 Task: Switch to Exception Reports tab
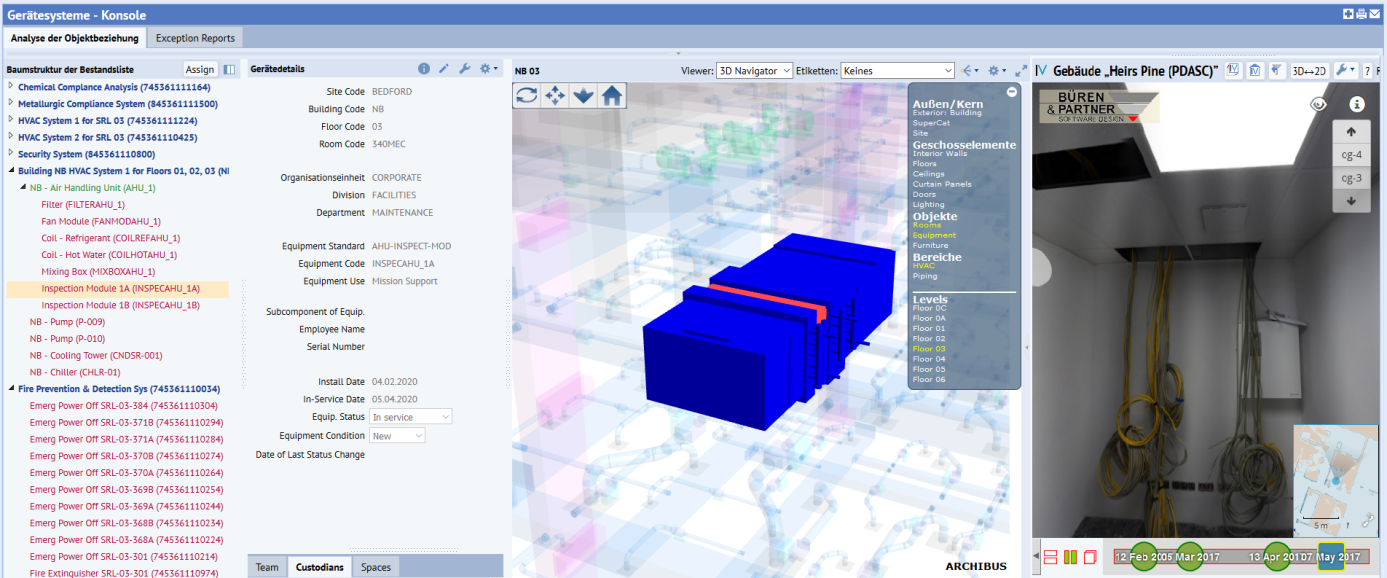195,38
